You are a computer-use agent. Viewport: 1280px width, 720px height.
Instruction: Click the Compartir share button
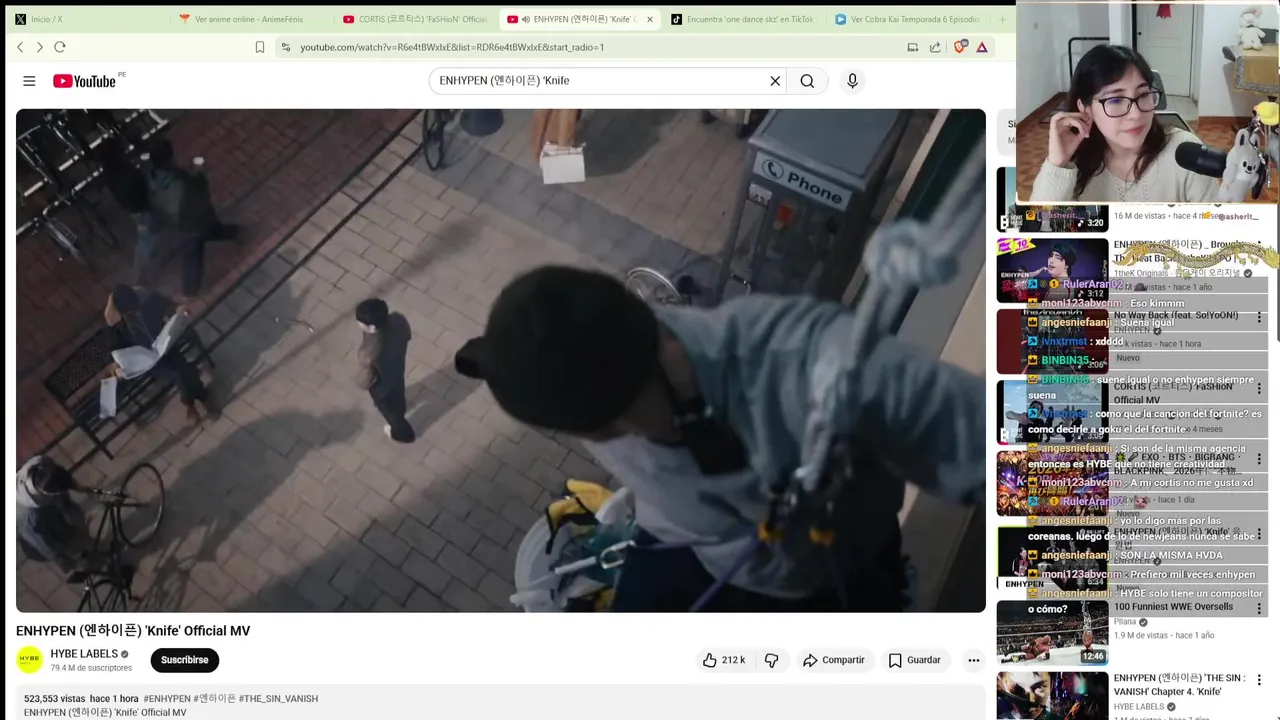[834, 660]
